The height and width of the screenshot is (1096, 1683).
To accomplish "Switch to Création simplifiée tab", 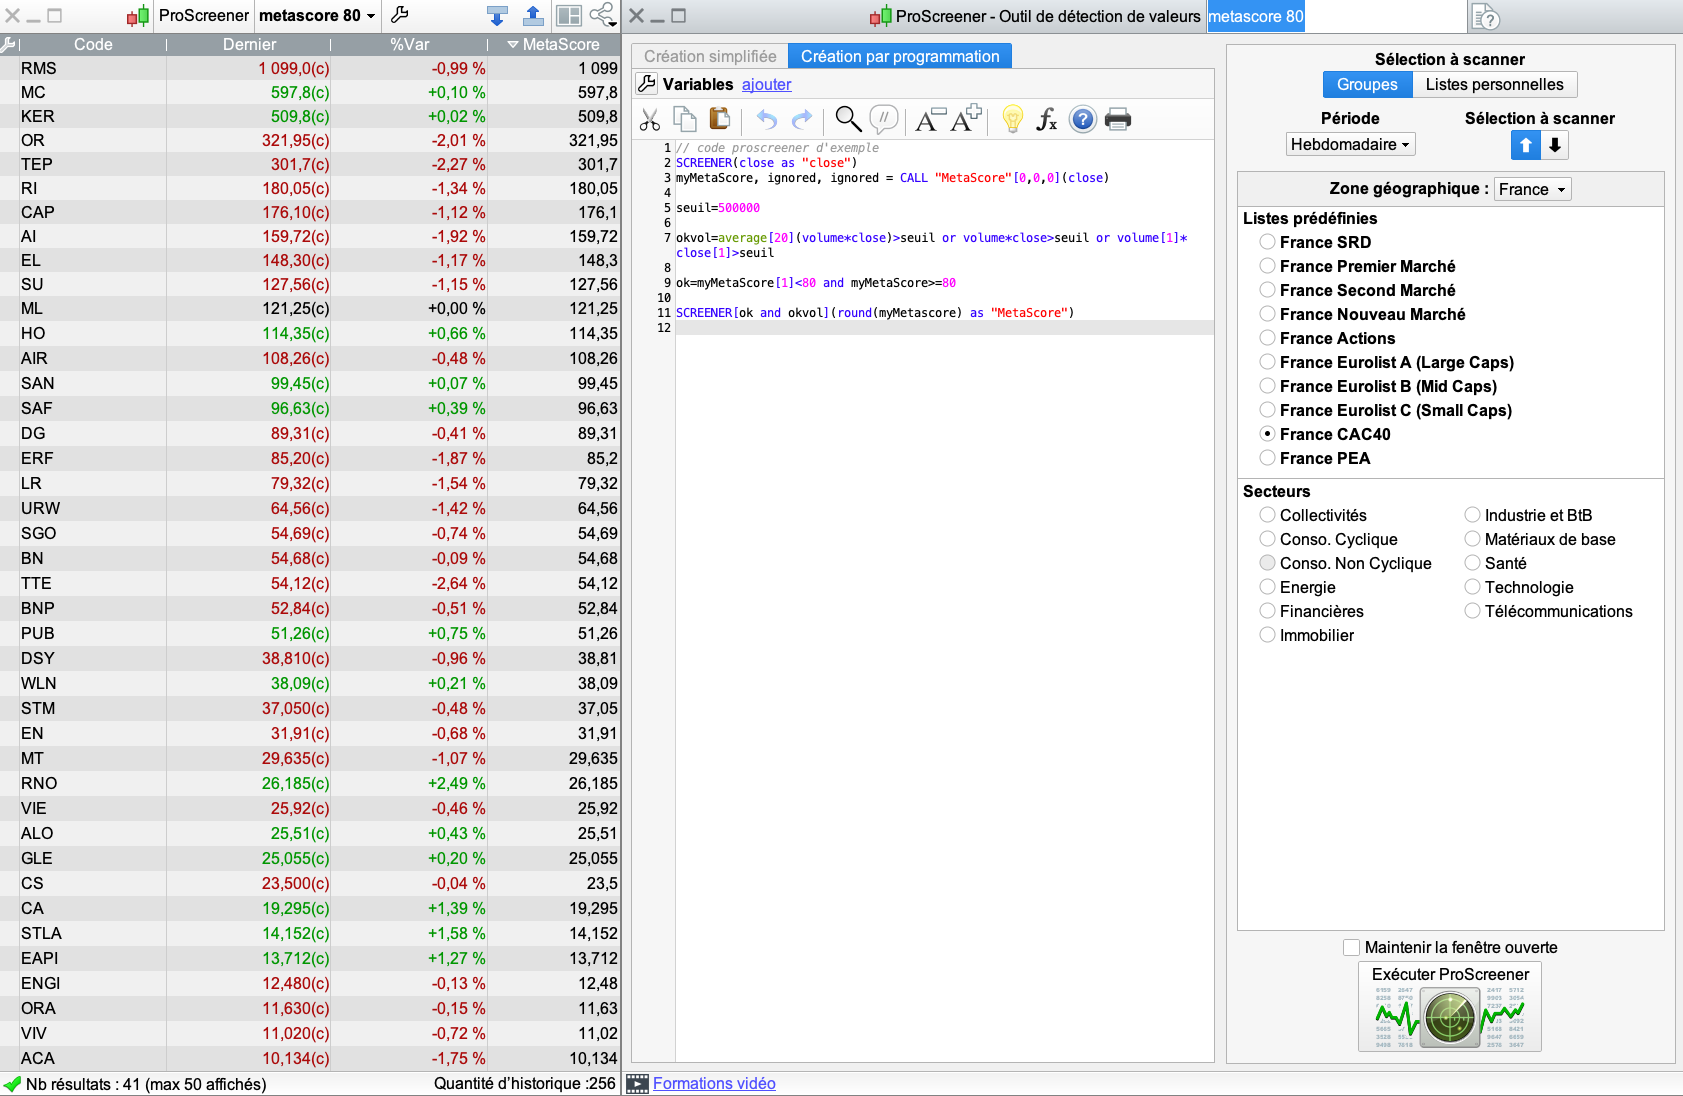I will point(710,57).
